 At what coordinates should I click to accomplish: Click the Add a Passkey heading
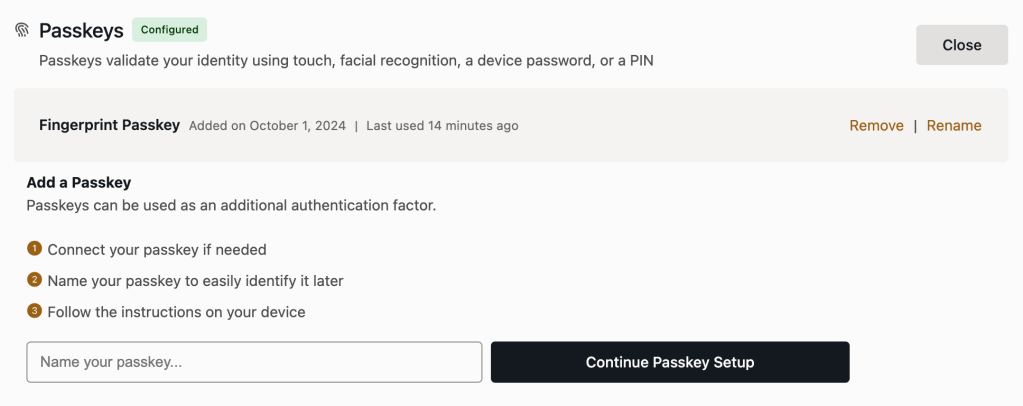point(79,182)
